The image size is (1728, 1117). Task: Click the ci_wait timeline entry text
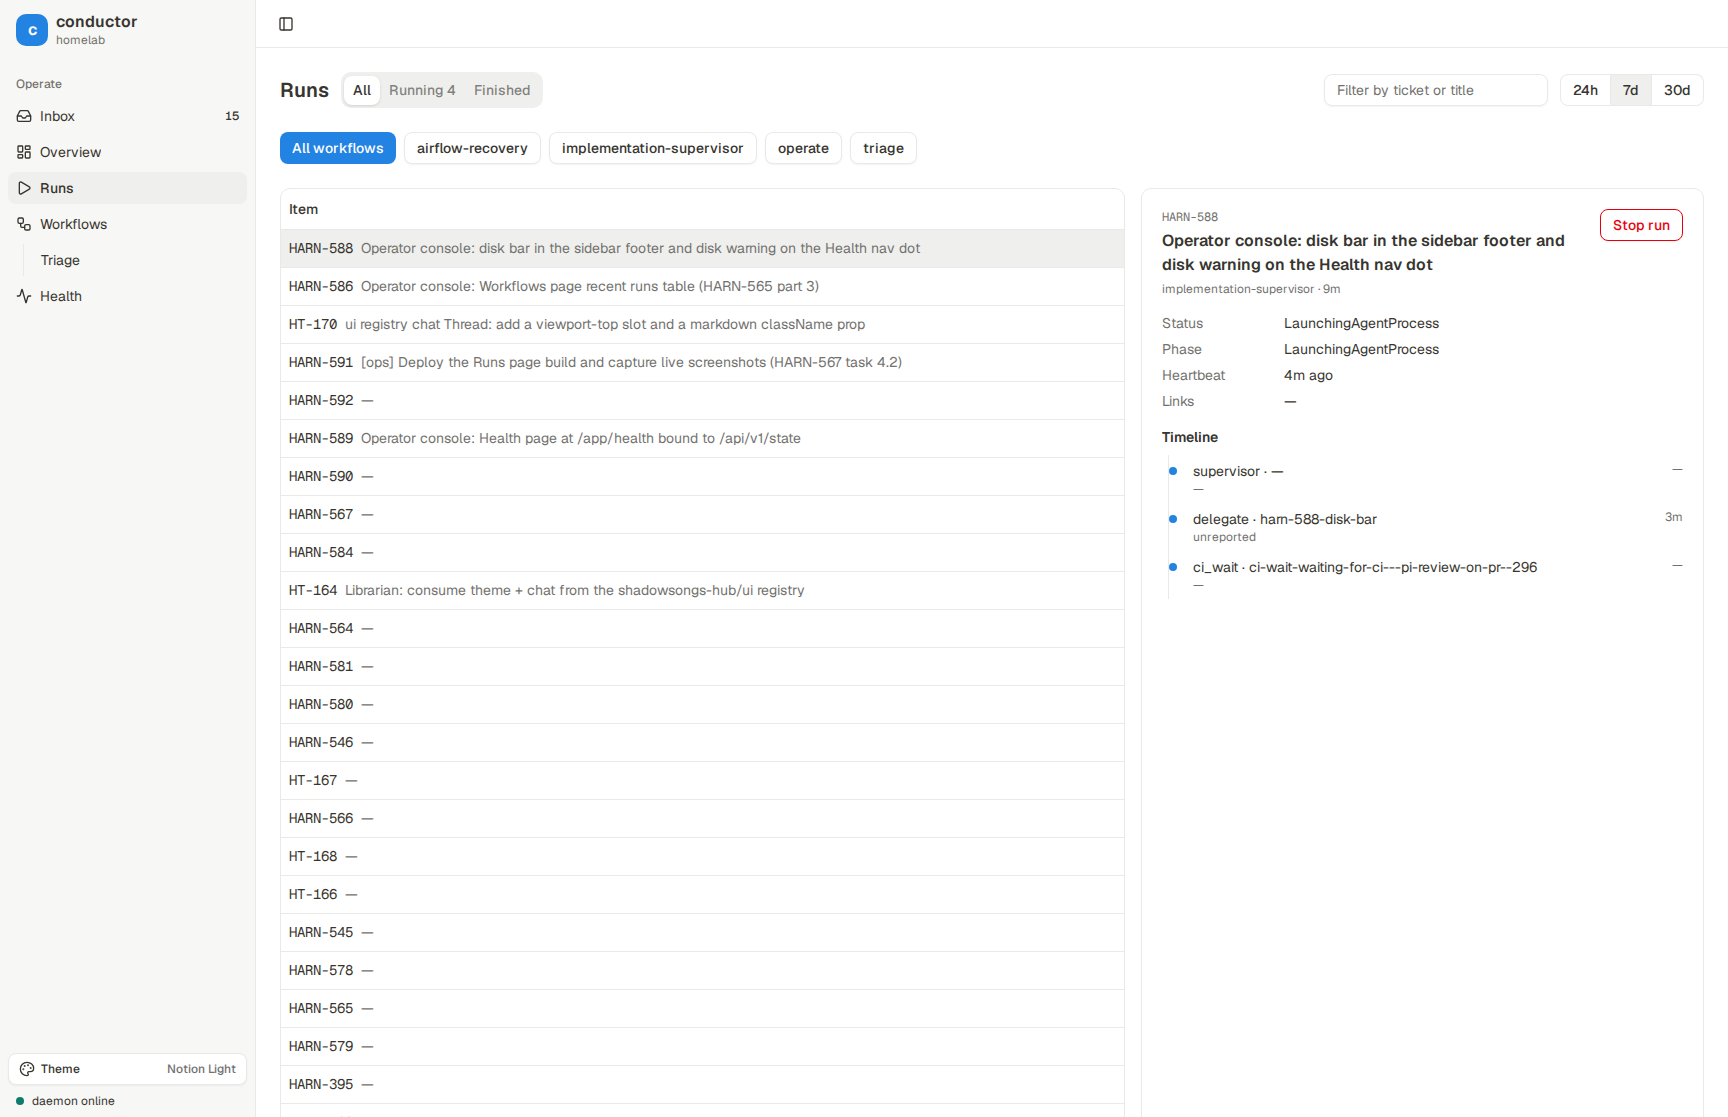click(x=1365, y=567)
